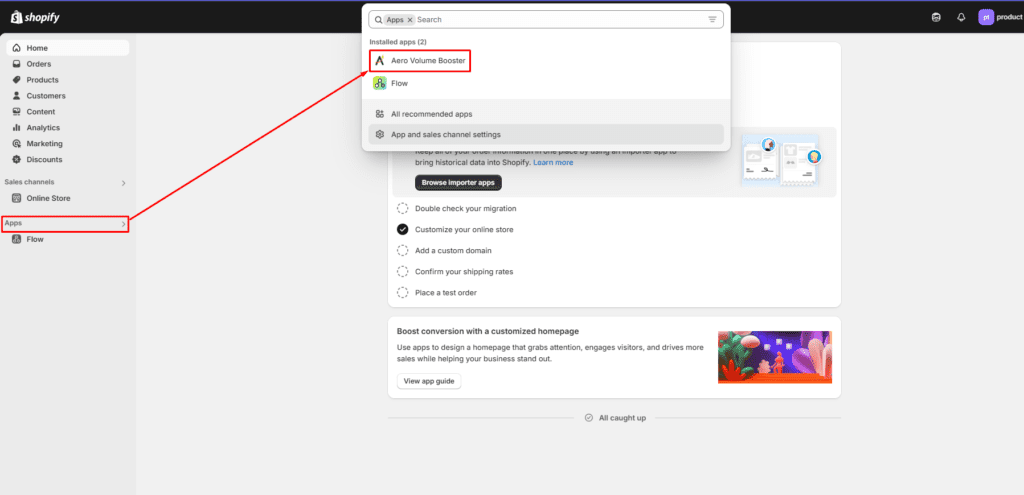Click the Shopify logo
The image size is (1024, 495).
[x=35, y=17]
